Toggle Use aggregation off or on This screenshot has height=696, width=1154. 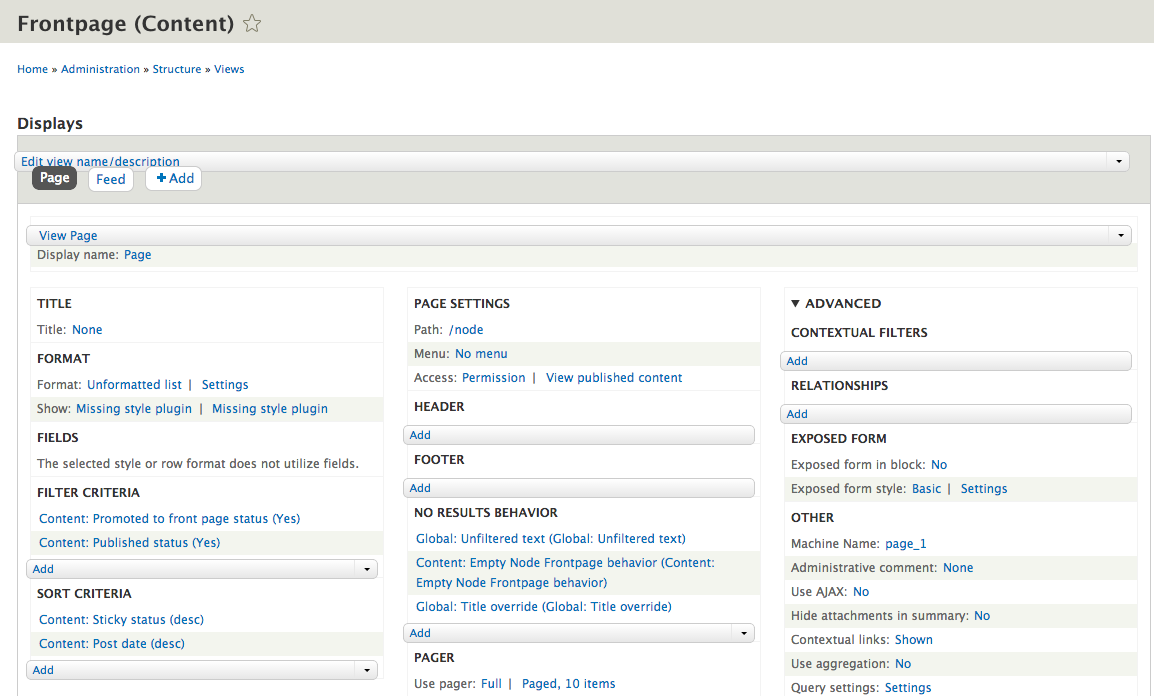(x=903, y=663)
